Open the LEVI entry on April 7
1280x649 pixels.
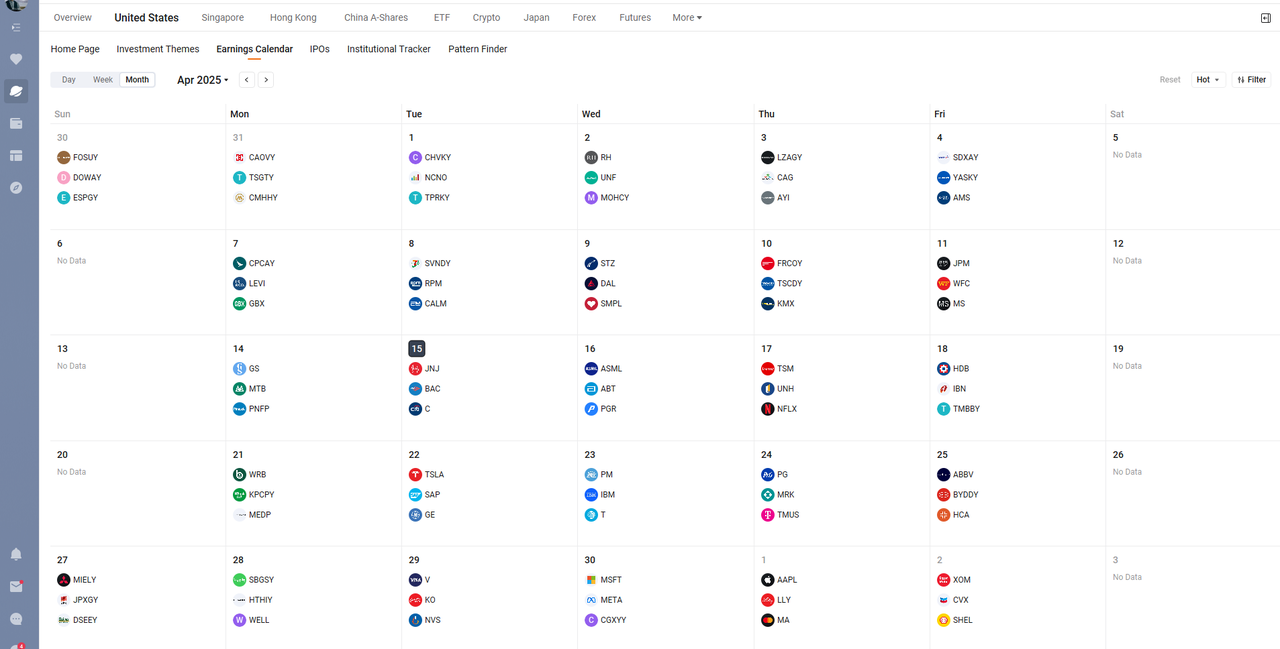click(x=249, y=284)
